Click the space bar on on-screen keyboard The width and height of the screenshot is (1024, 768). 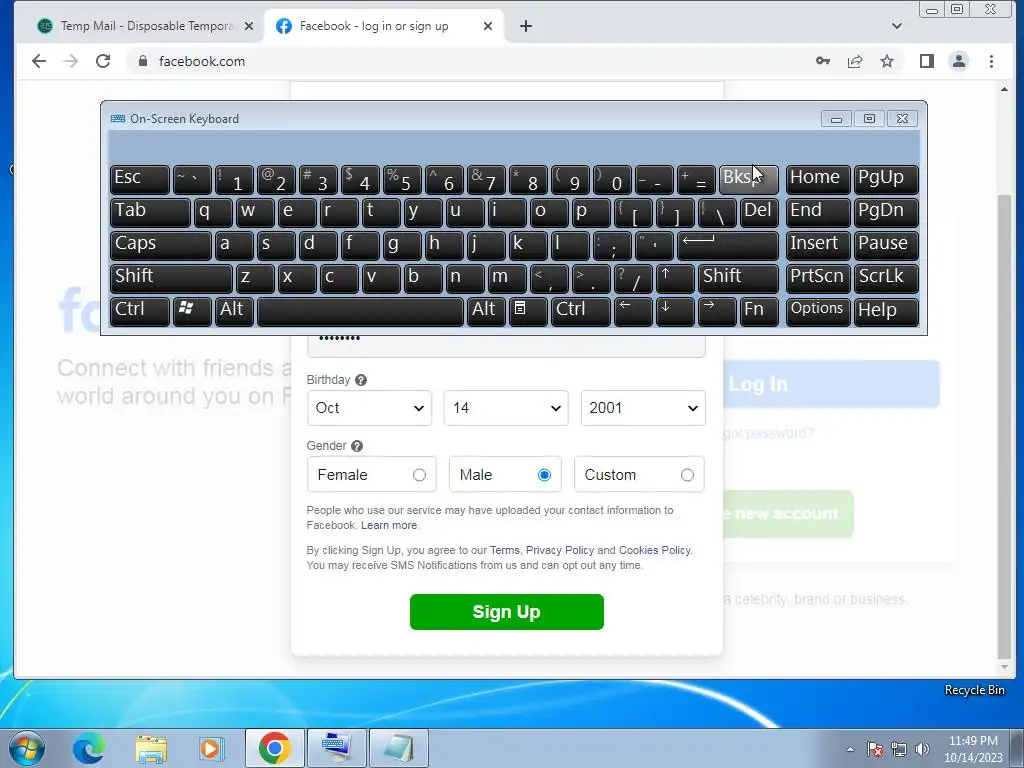point(360,311)
